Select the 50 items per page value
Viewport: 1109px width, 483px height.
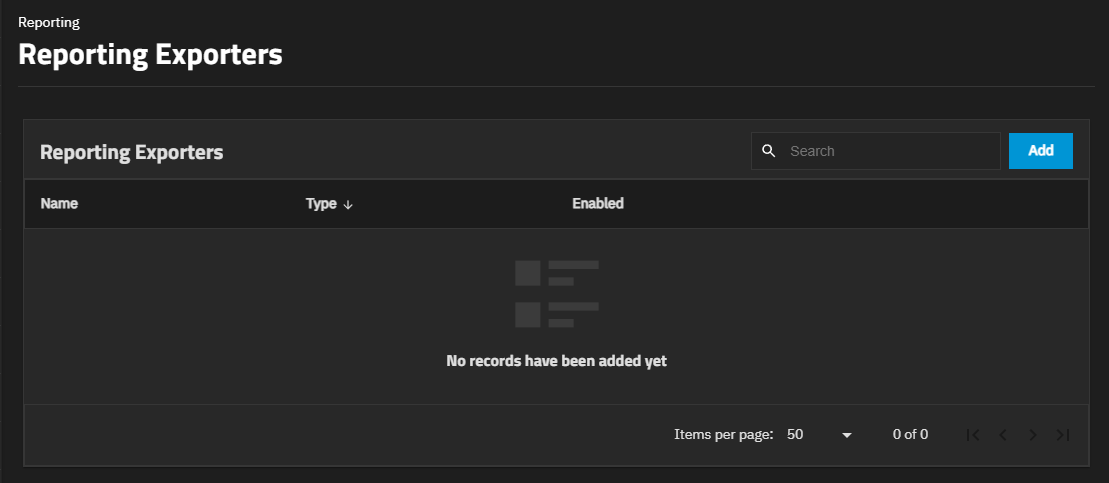pos(796,435)
